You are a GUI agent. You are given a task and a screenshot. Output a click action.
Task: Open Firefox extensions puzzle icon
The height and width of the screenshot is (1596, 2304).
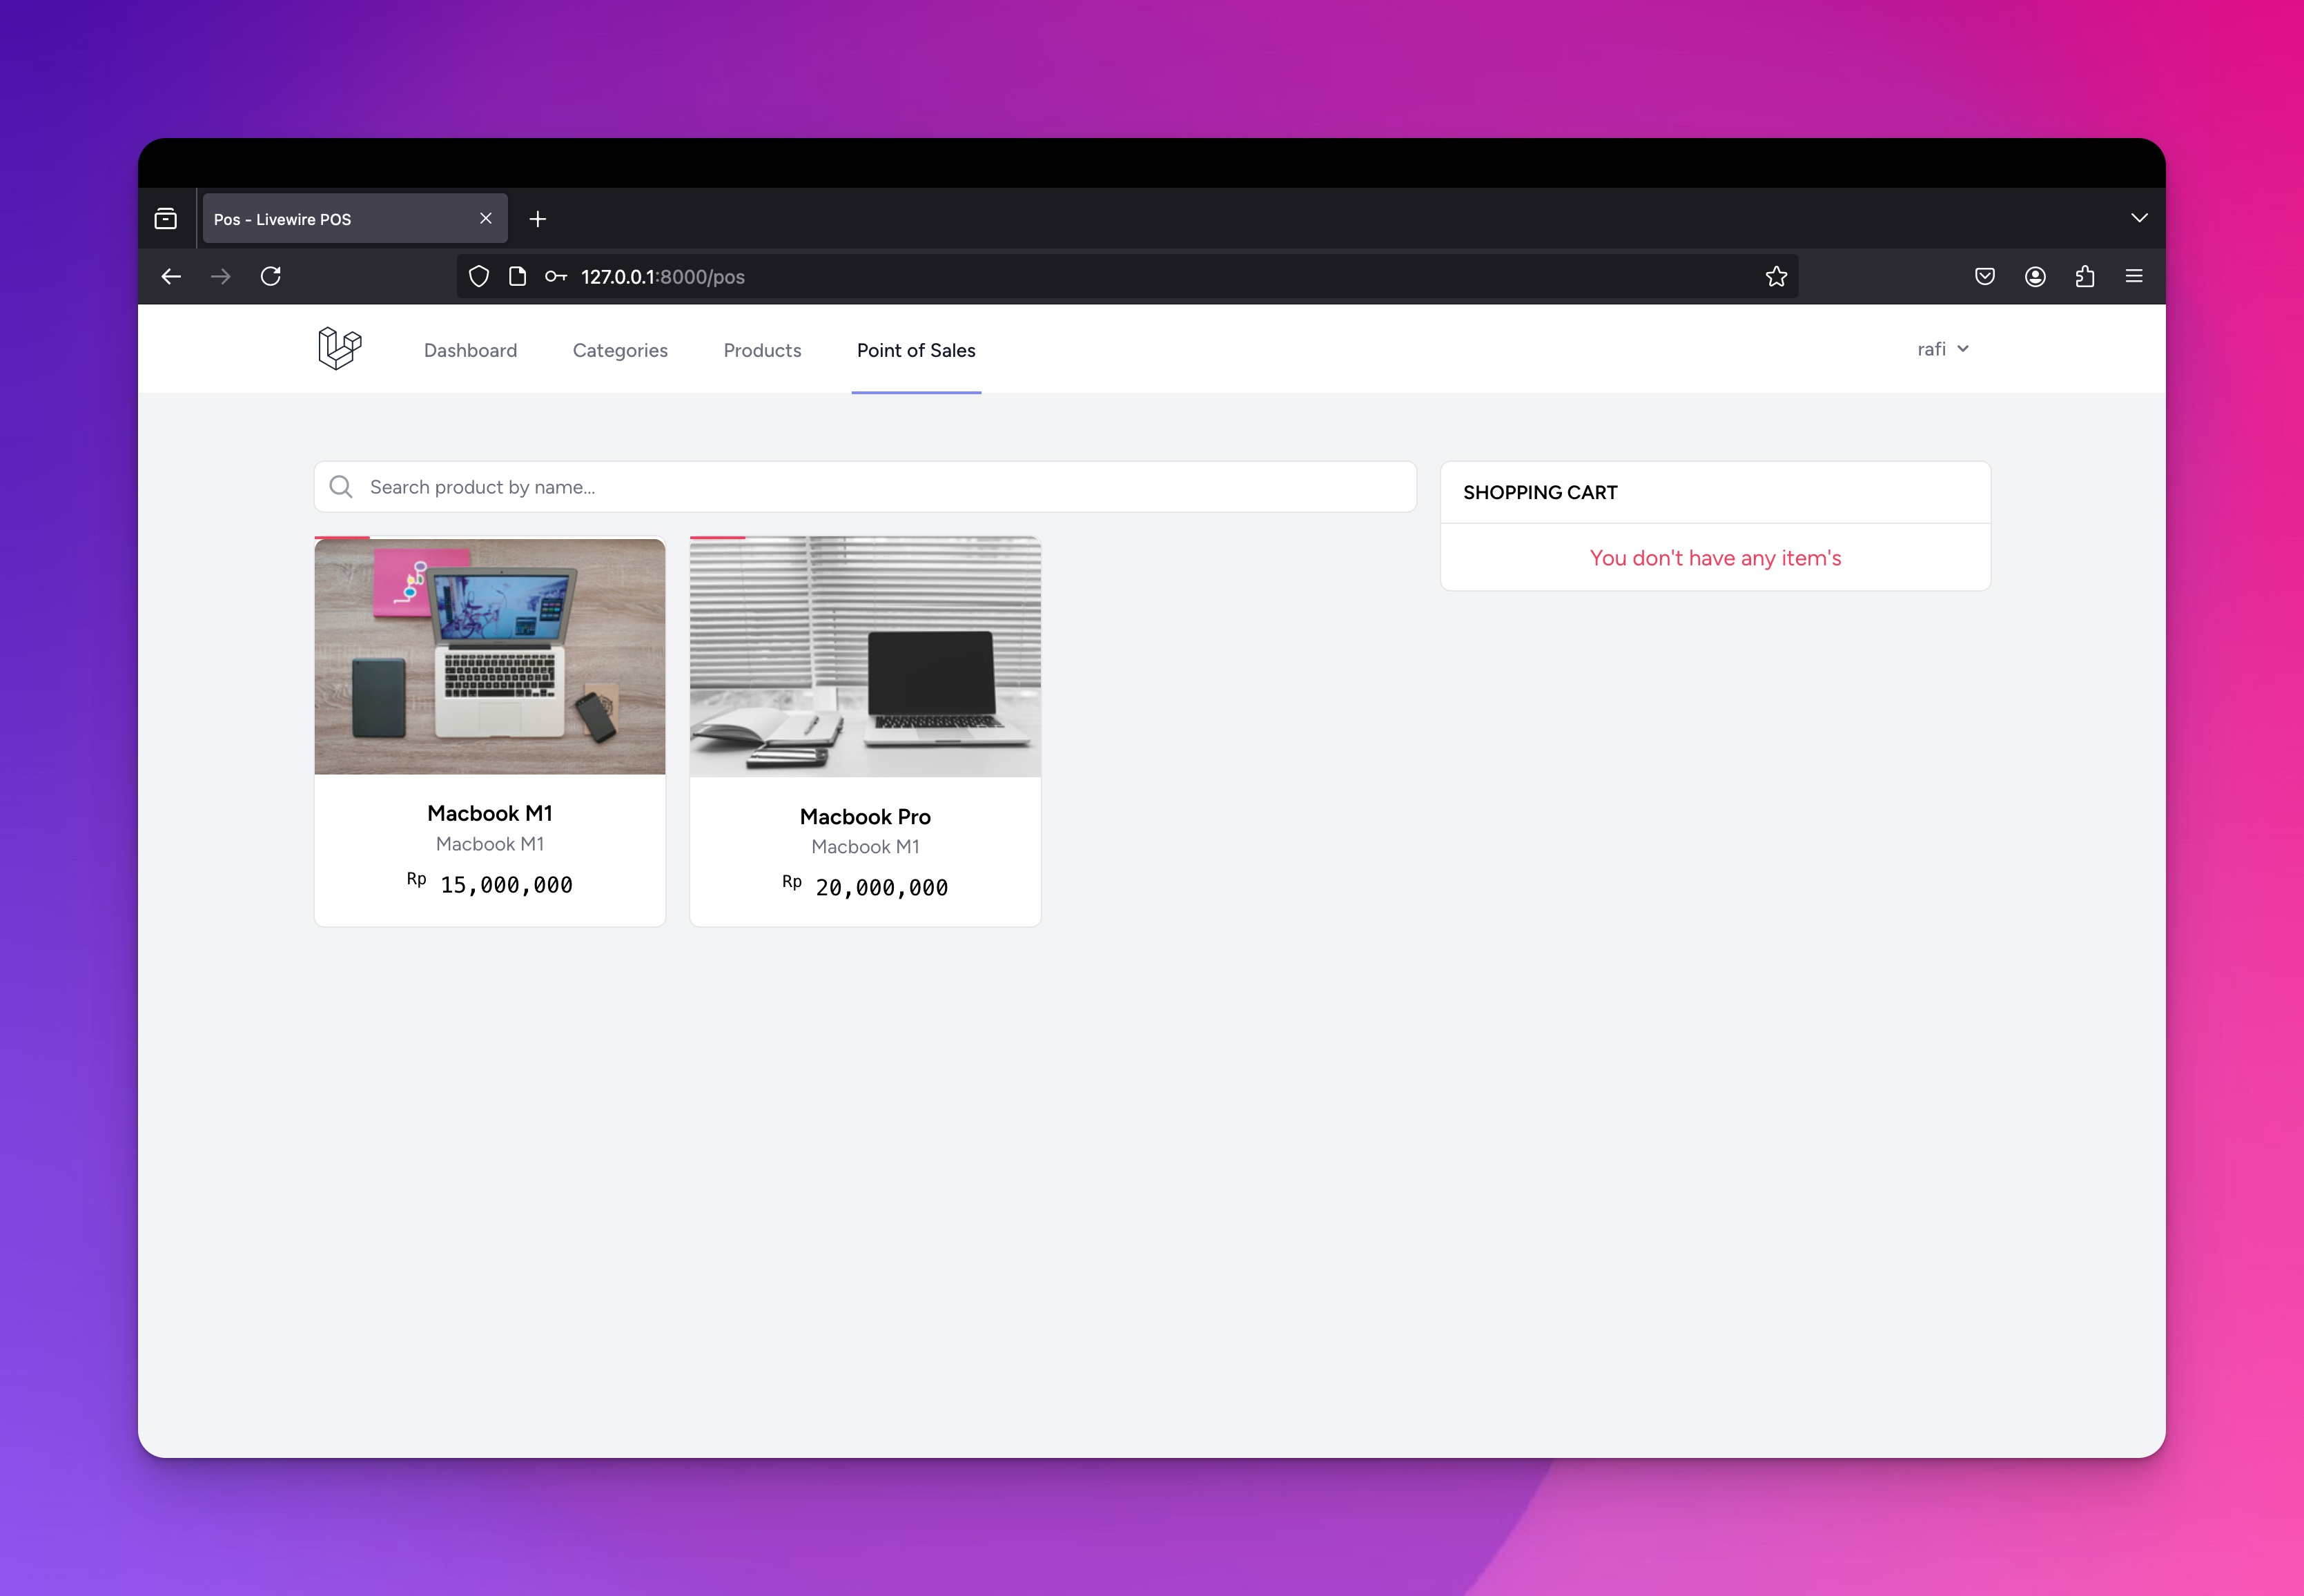click(x=2084, y=276)
